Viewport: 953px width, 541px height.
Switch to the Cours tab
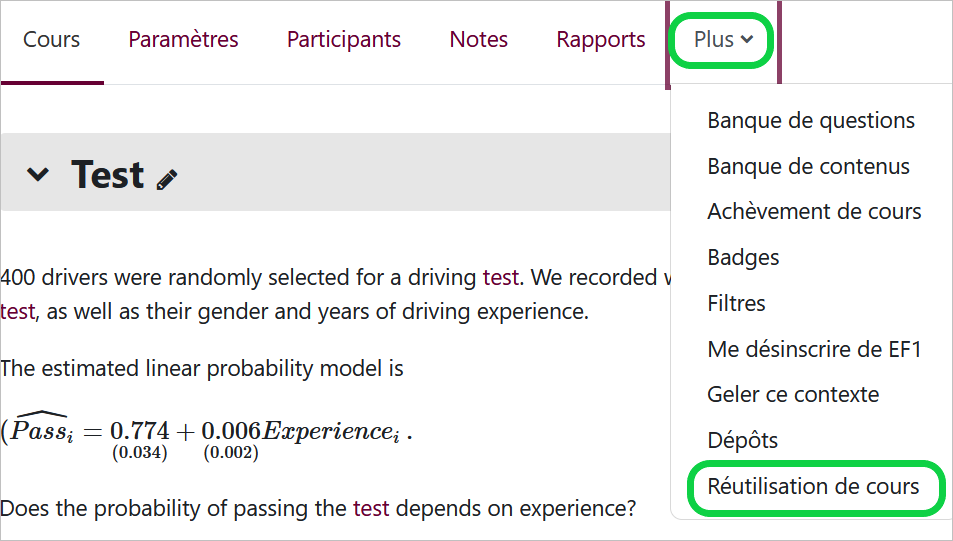coord(52,40)
